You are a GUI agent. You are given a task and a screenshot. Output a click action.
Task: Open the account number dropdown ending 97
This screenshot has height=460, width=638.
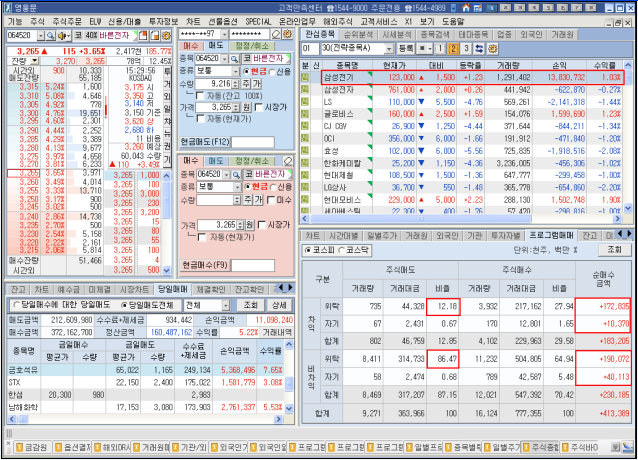[x=224, y=34]
